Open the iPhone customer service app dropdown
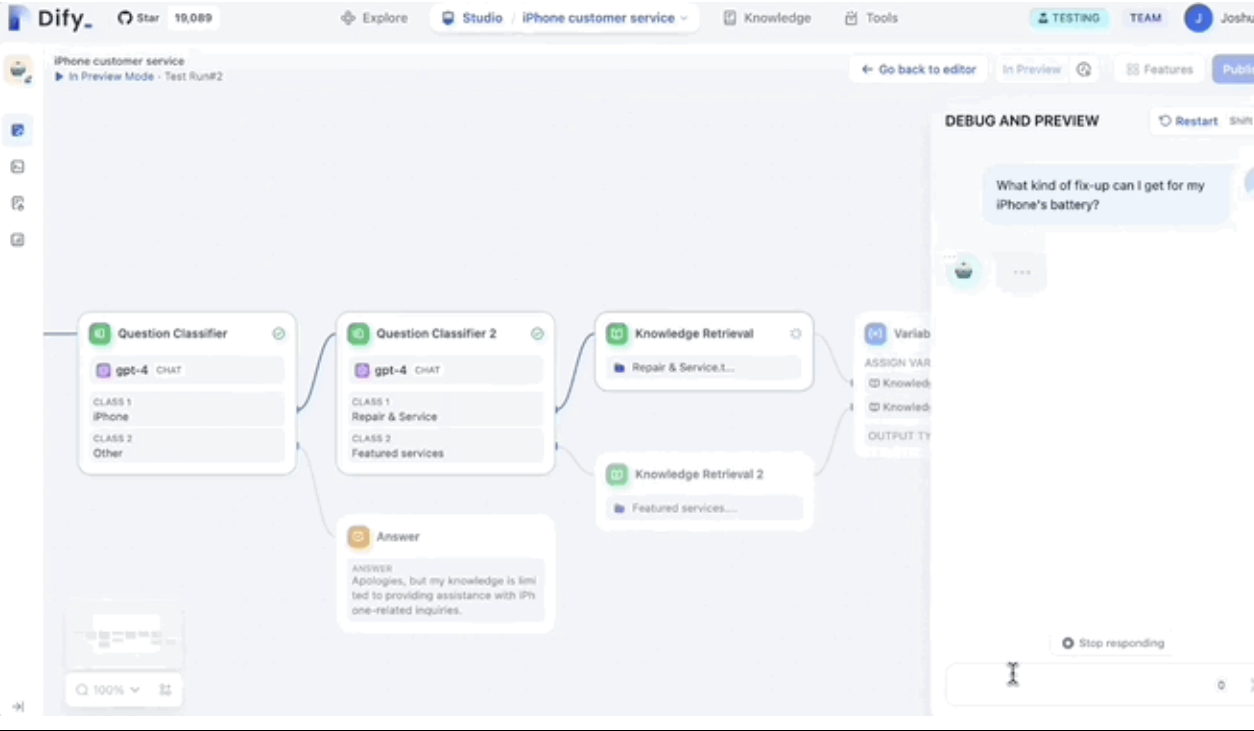Screen dimensions: 1254x731 [604, 18]
